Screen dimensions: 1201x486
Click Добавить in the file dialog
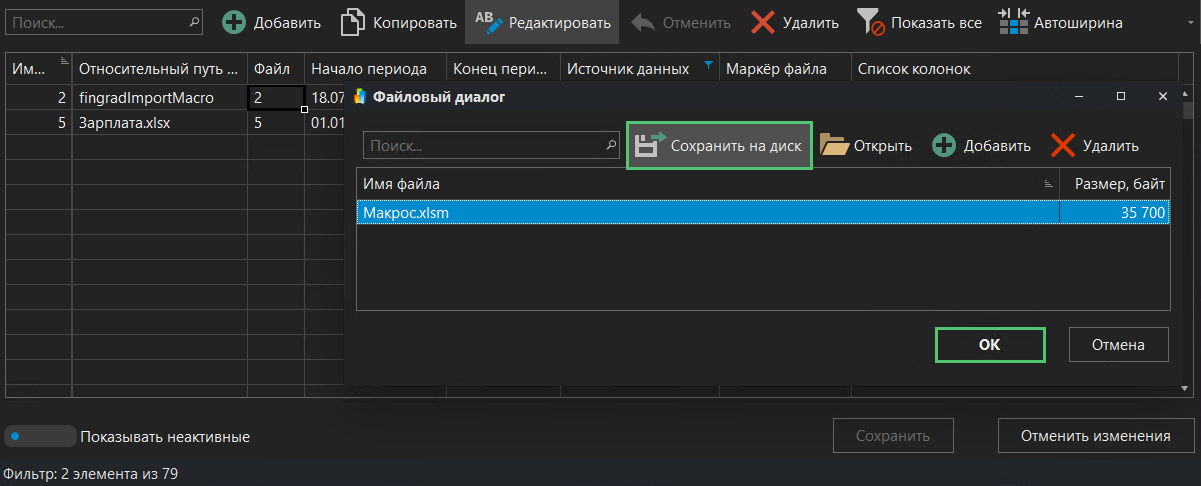pyautogui.click(x=981, y=146)
